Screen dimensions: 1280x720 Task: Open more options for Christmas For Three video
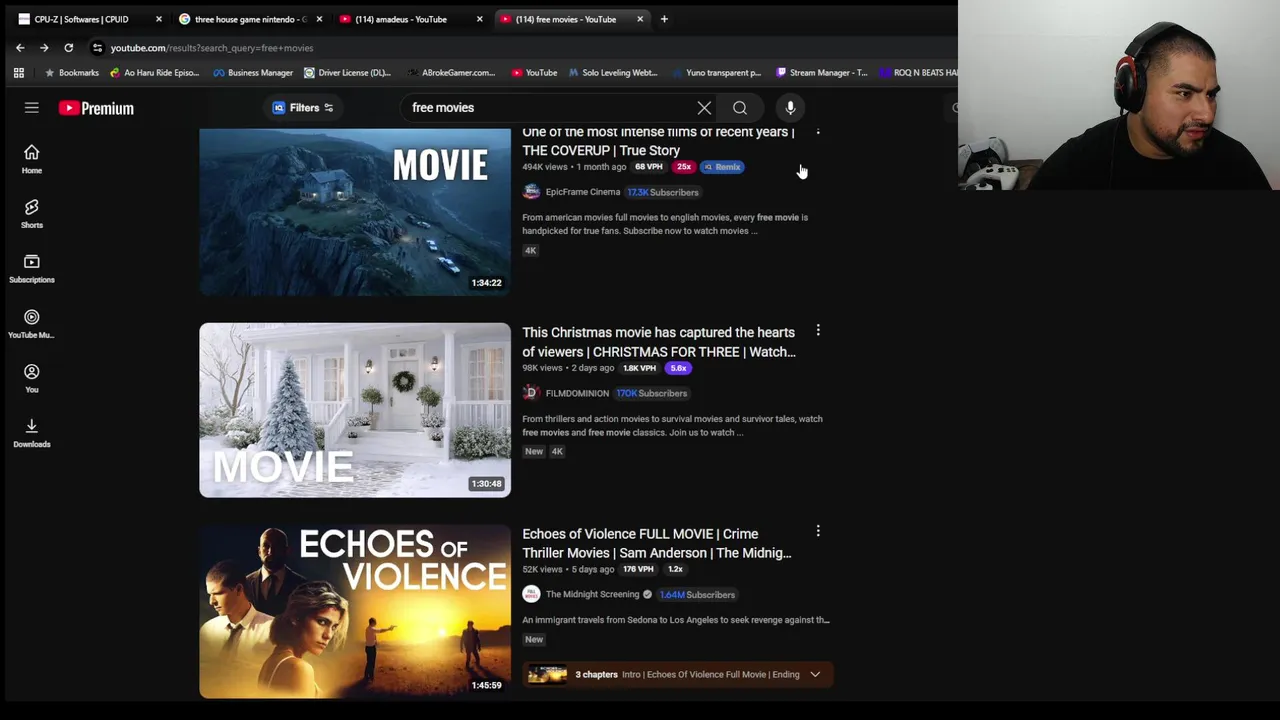click(x=818, y=330)
